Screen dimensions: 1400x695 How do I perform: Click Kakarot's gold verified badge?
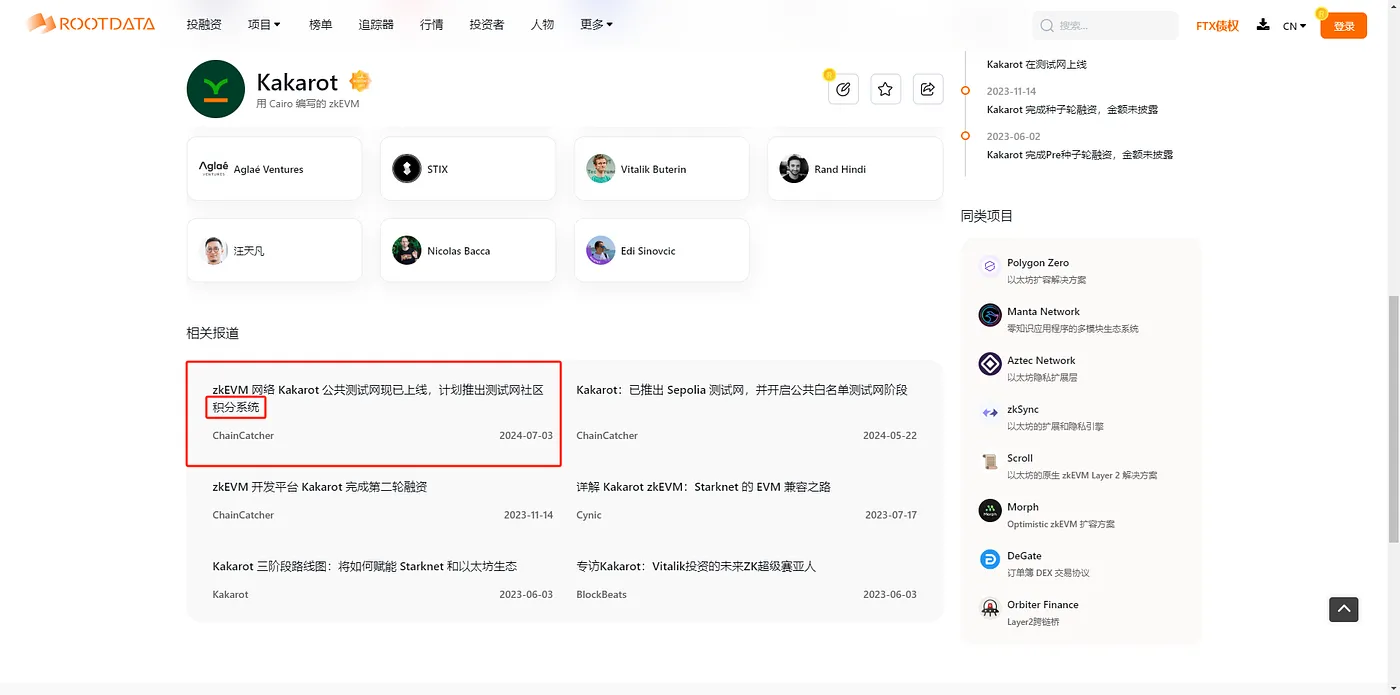tap(360, 81)
